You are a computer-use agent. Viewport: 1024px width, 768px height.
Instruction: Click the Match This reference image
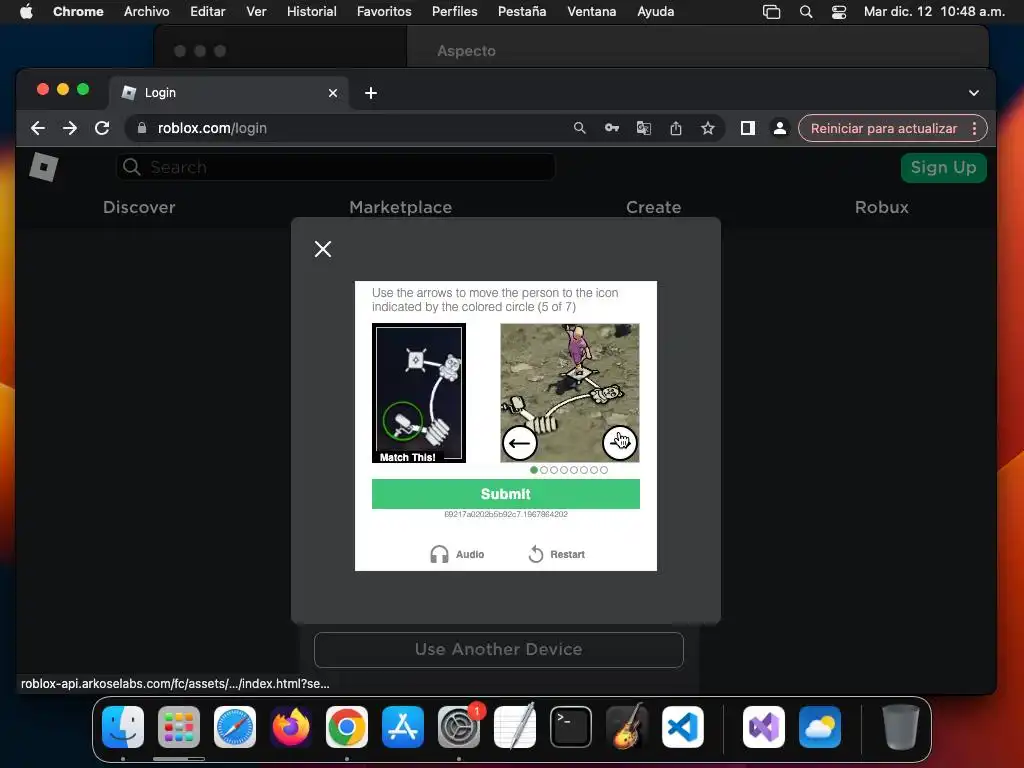click(419, 393)
